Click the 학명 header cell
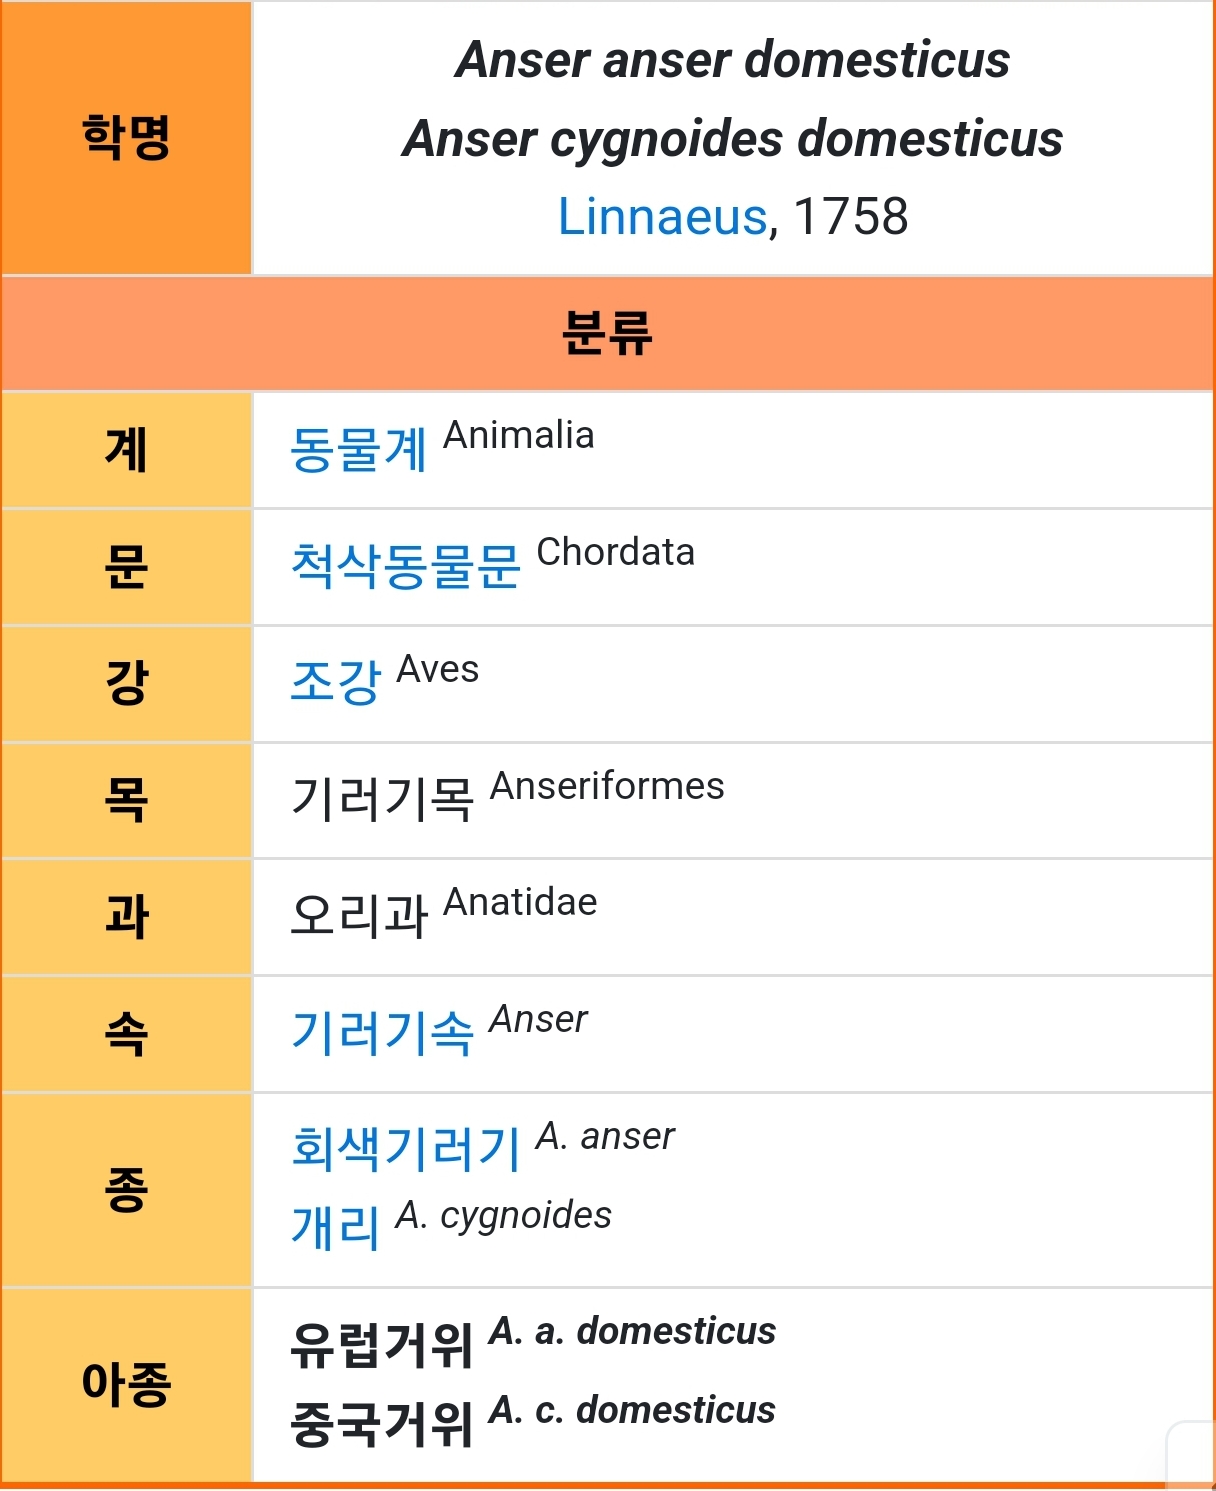The image size is (1216, 1491). point(126,138)
